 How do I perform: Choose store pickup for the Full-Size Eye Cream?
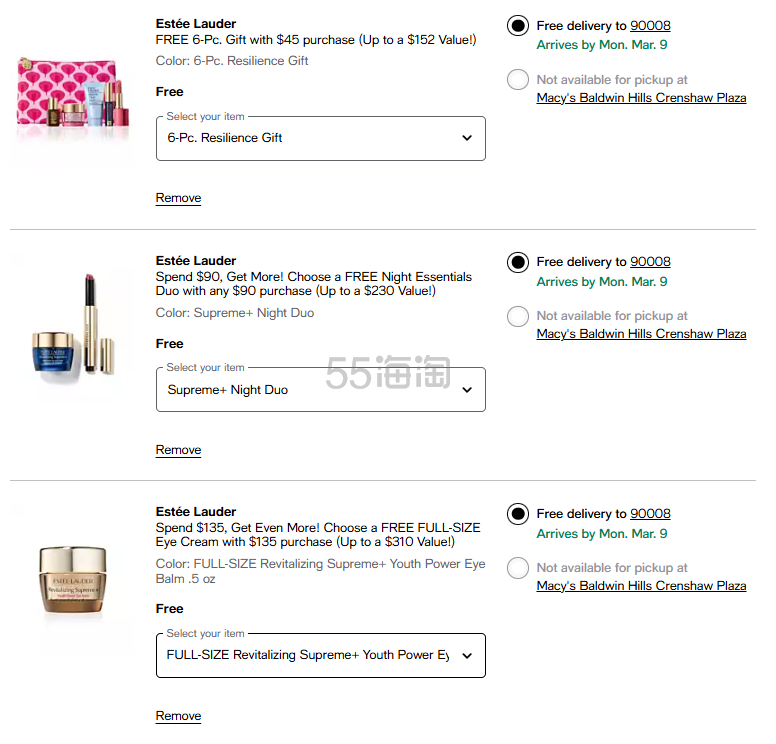[518, 568]
